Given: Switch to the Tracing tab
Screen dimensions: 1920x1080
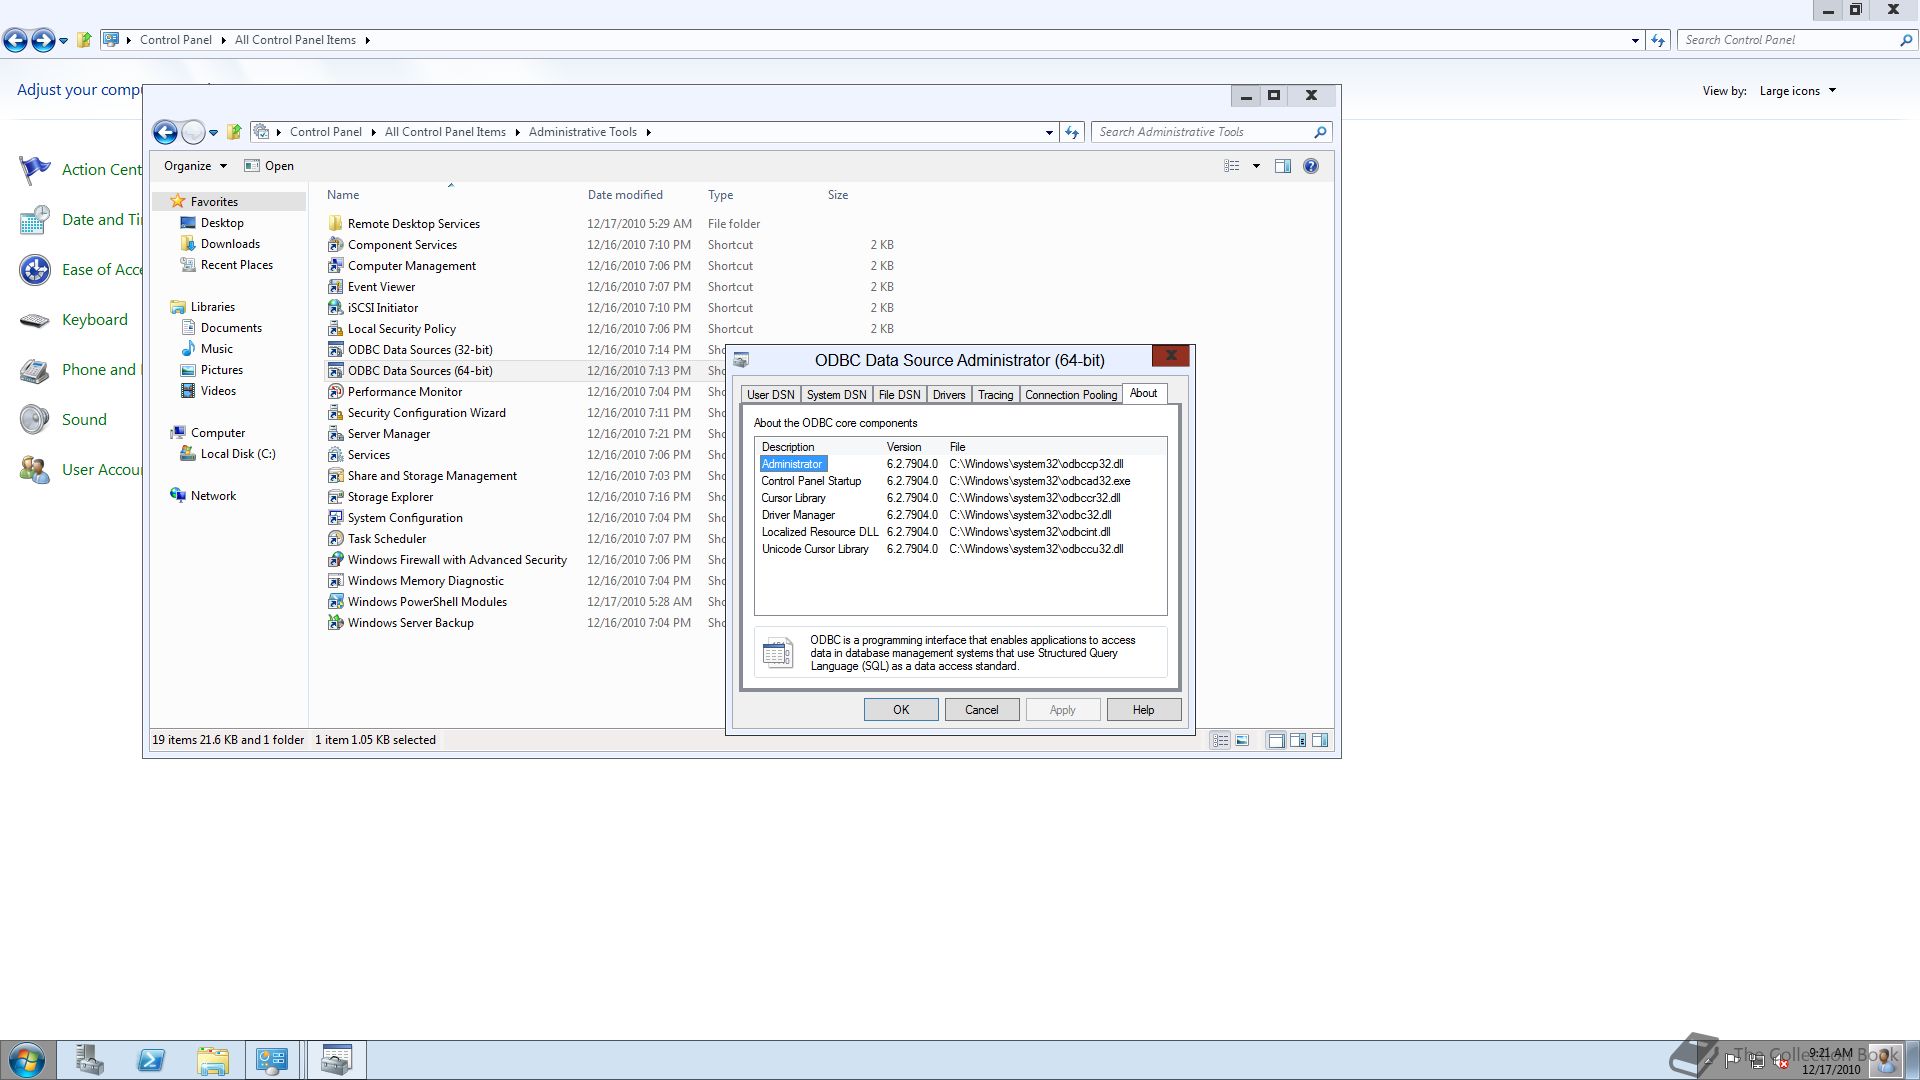Looking at the screenshot, I should click(995, 395).
